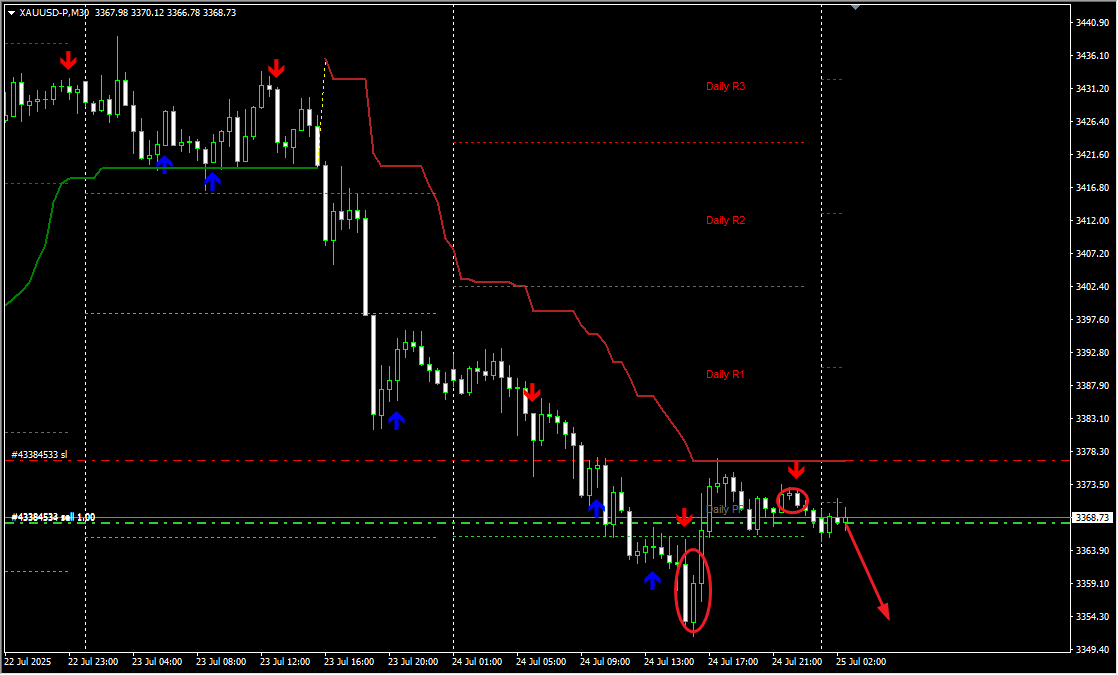Click the blue up arrow near 24 Jul 09:00

[597, 508]
